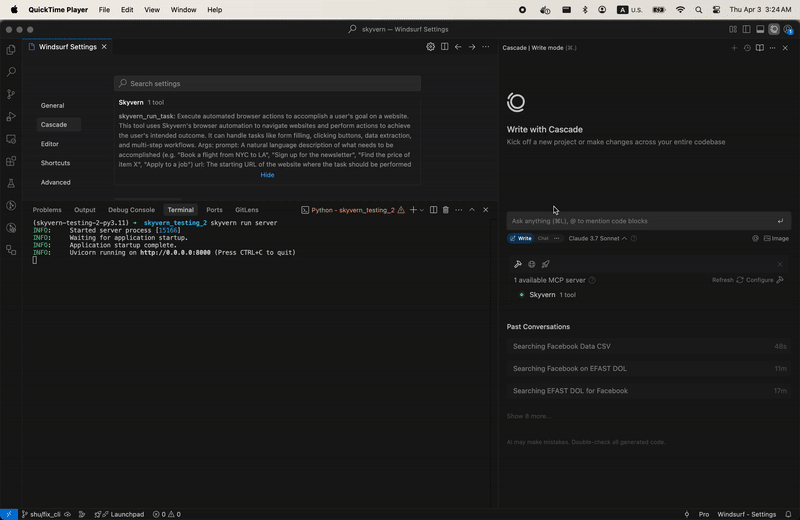Switch Cascade to Write mode

click(x=521, y=239)
